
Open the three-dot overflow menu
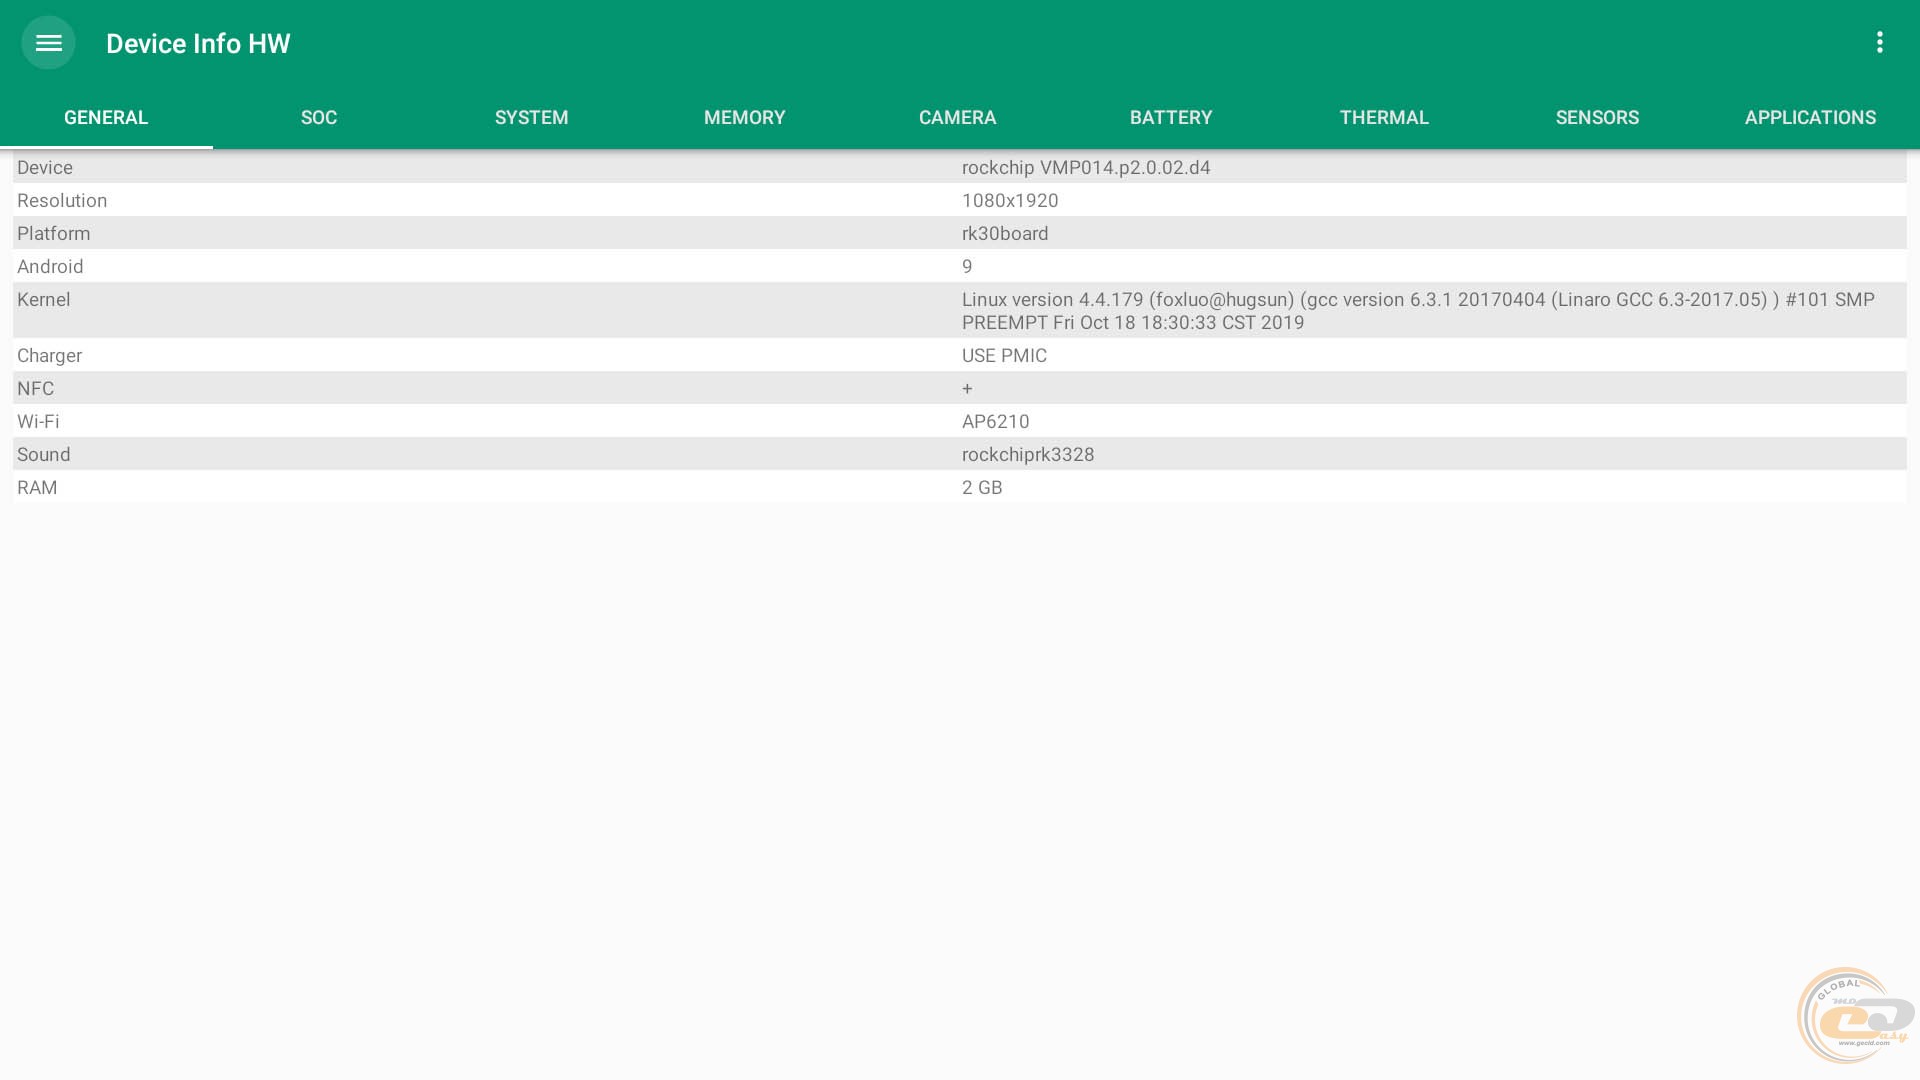click(x=1879, y=42)
